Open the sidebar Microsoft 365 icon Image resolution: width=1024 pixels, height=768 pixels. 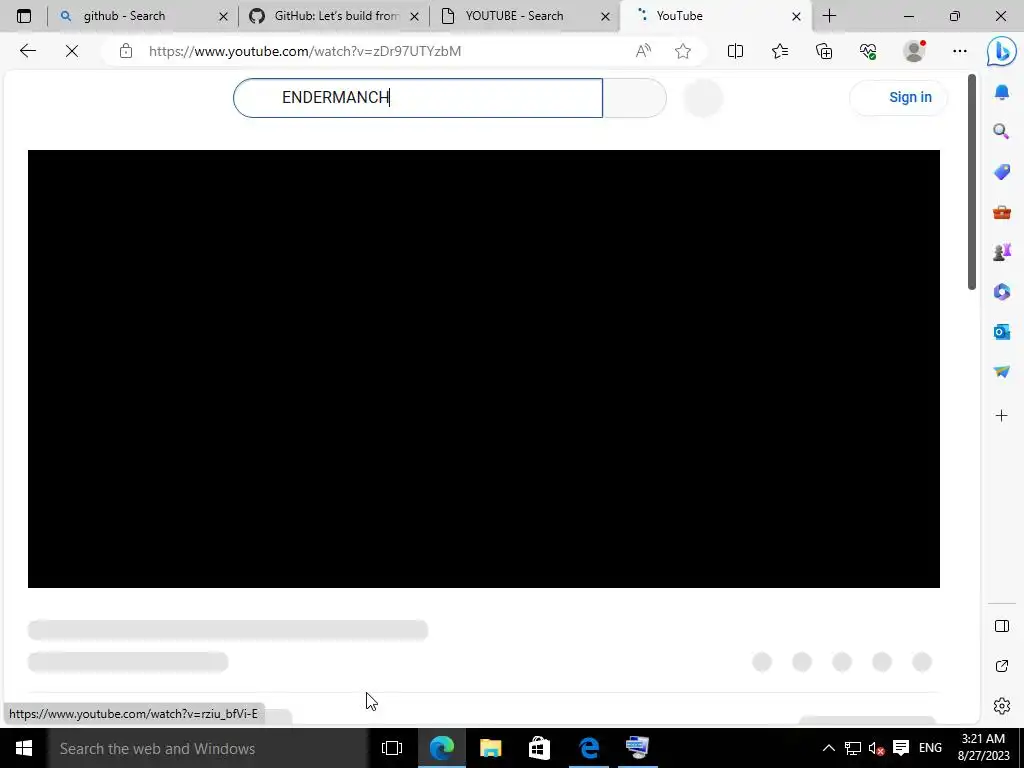(1002, 291)
